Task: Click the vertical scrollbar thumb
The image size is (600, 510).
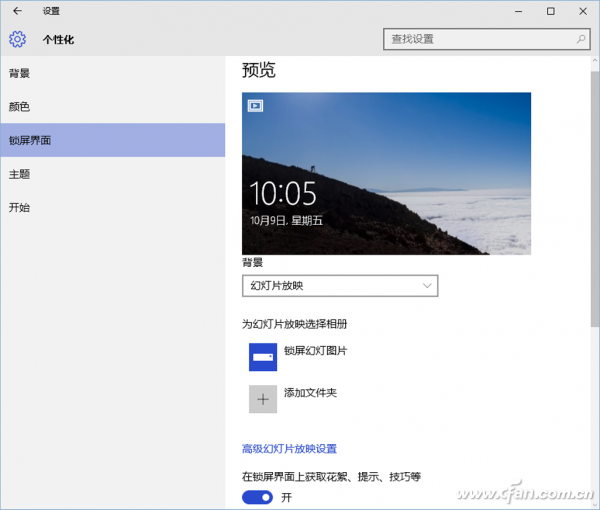Action: click(x=595, y=199)
